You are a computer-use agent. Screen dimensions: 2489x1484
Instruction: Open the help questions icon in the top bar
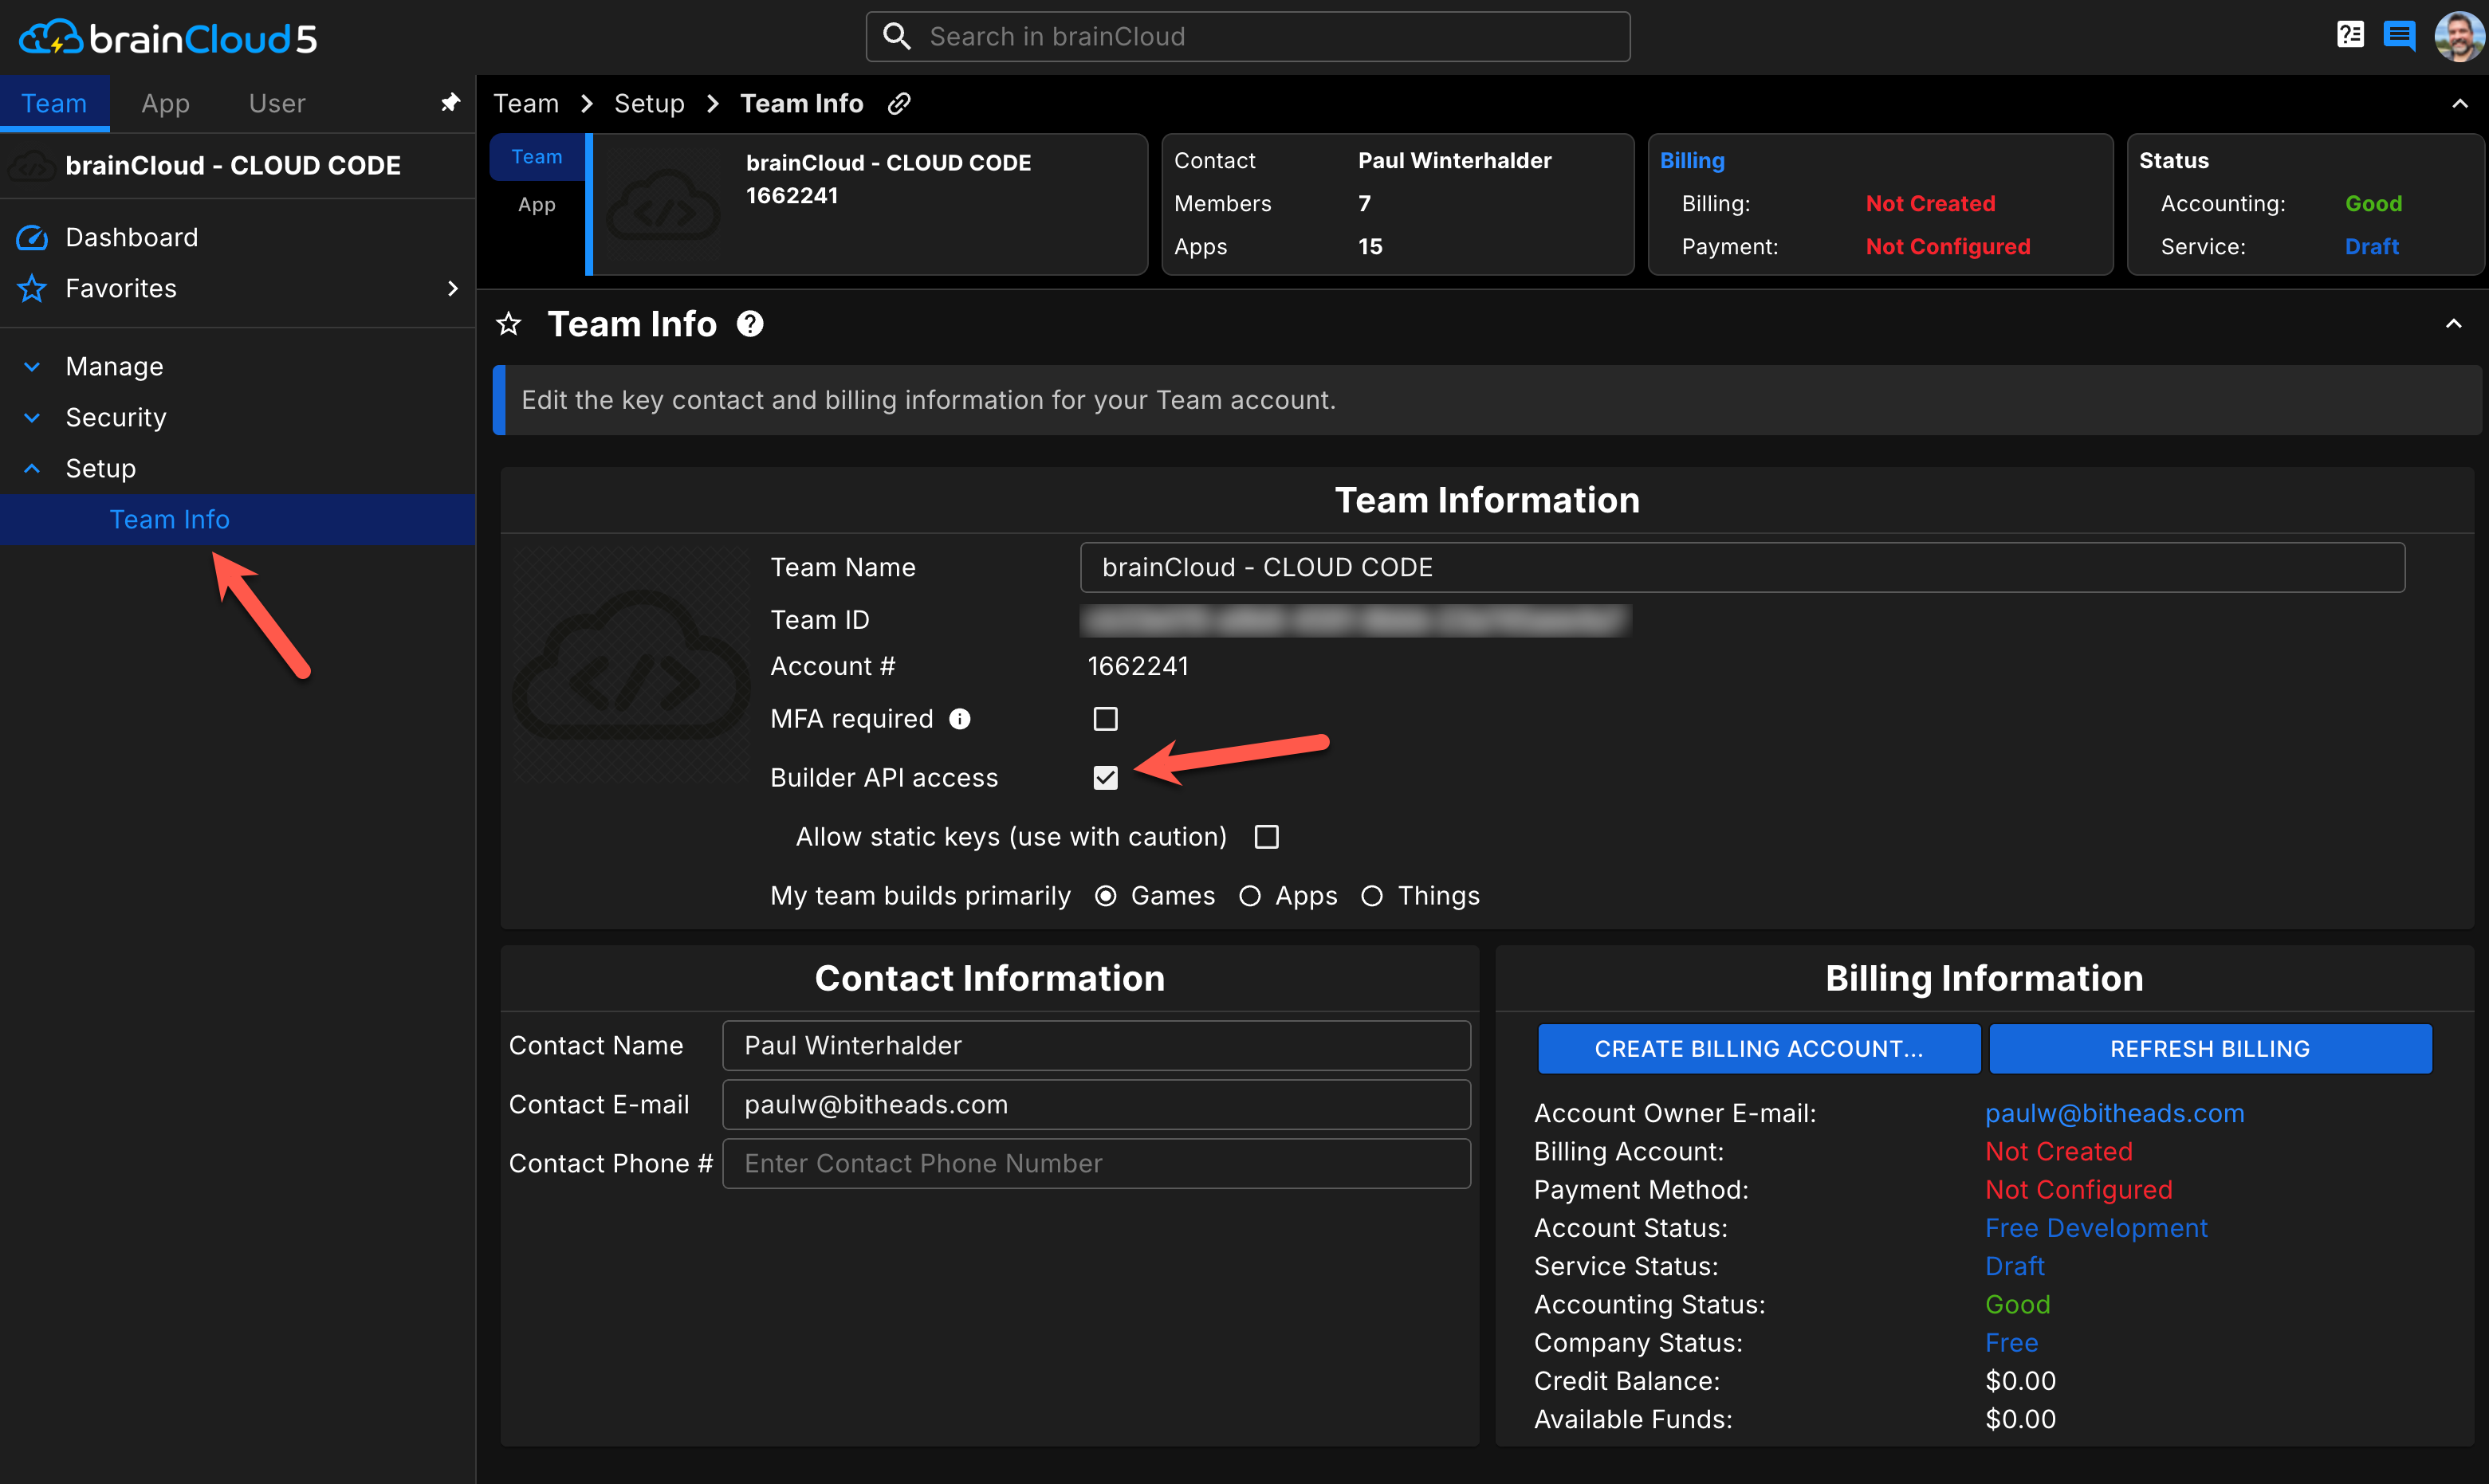coord(2350,35)
